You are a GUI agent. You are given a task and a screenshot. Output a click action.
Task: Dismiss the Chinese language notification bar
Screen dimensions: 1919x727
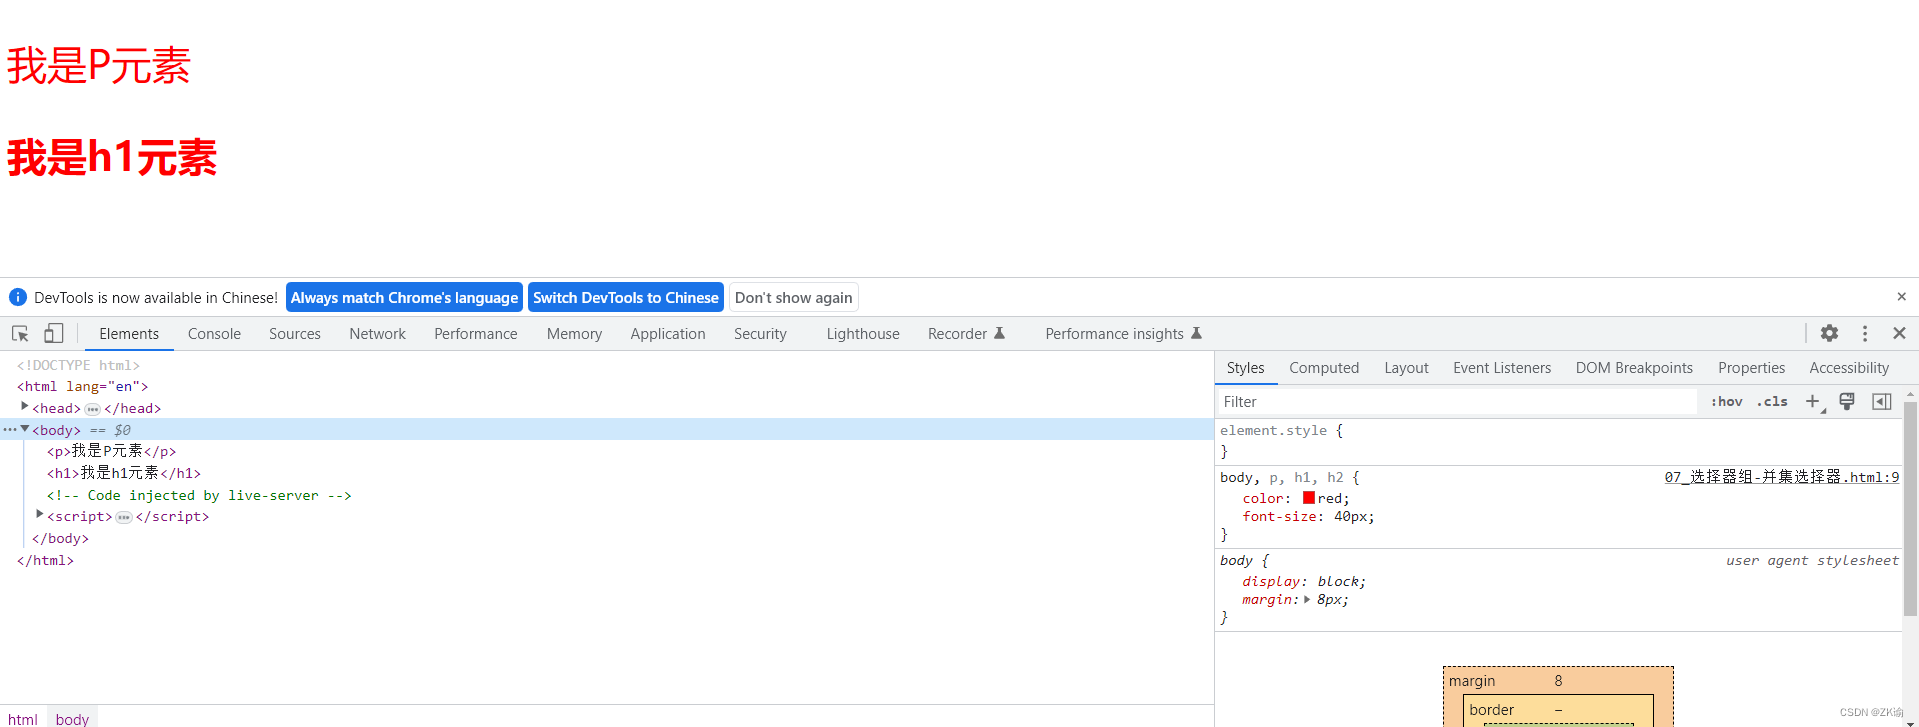pos(1901,297)
